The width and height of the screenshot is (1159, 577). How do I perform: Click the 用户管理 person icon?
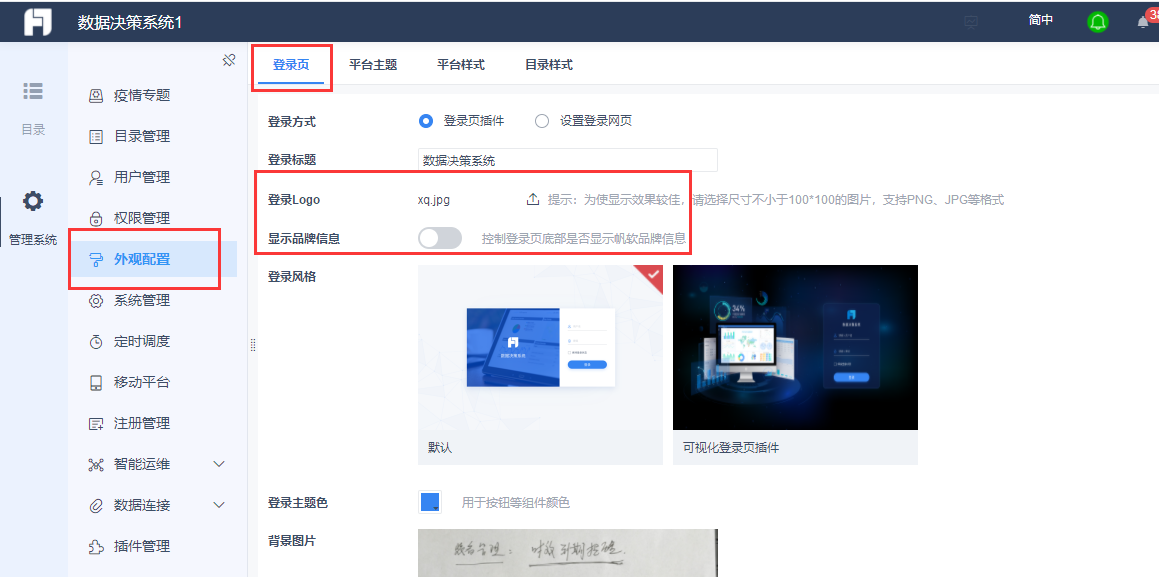[x=96, y=177]
